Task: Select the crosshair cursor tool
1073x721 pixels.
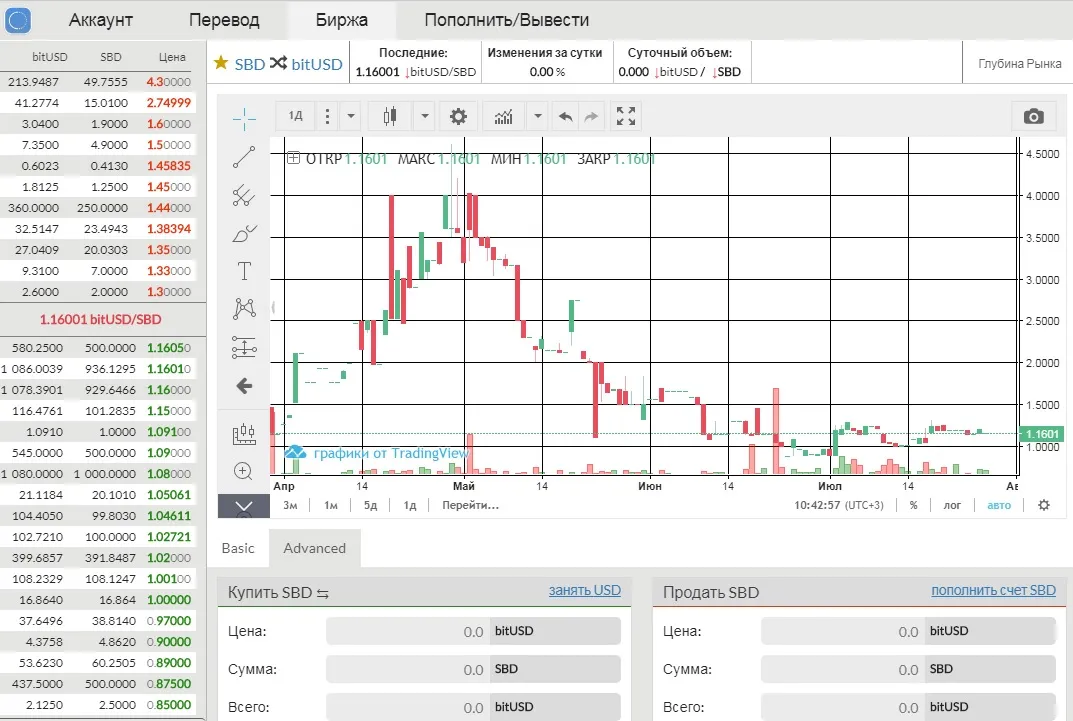Action: (244, 119)
